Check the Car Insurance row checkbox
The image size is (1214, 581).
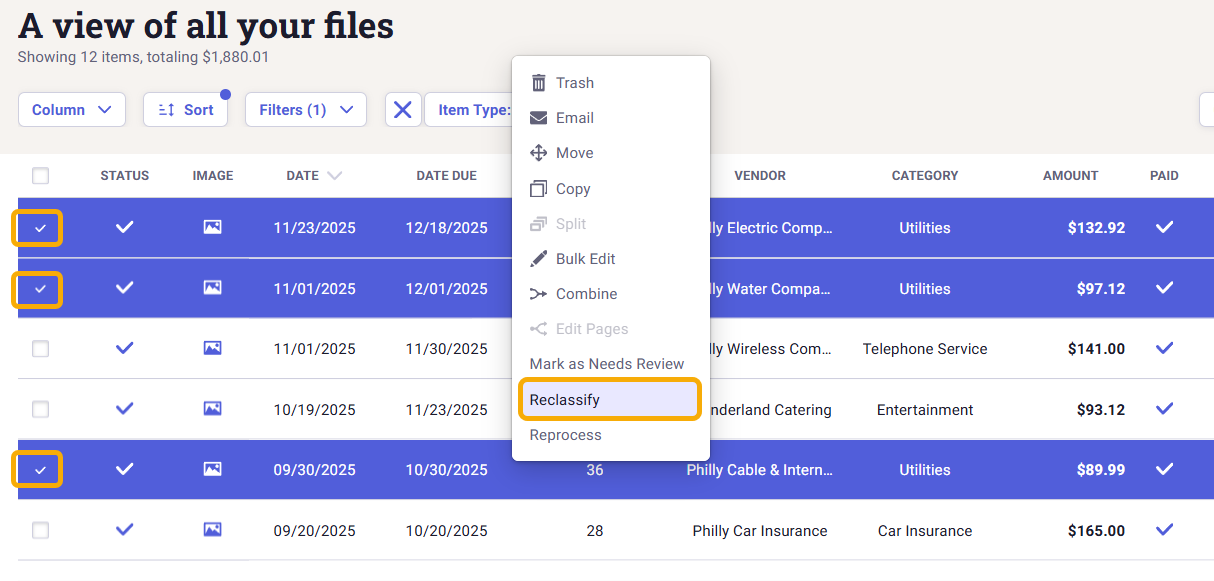coord(40,530)
